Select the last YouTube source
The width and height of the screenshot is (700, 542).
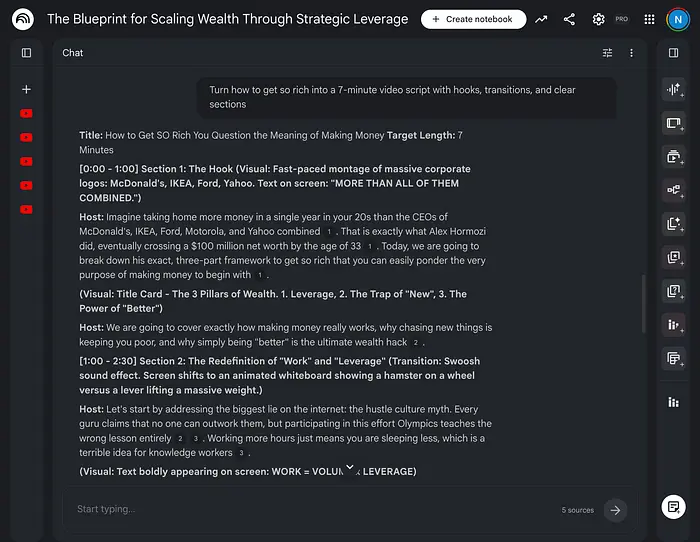(x=26, y=209)
